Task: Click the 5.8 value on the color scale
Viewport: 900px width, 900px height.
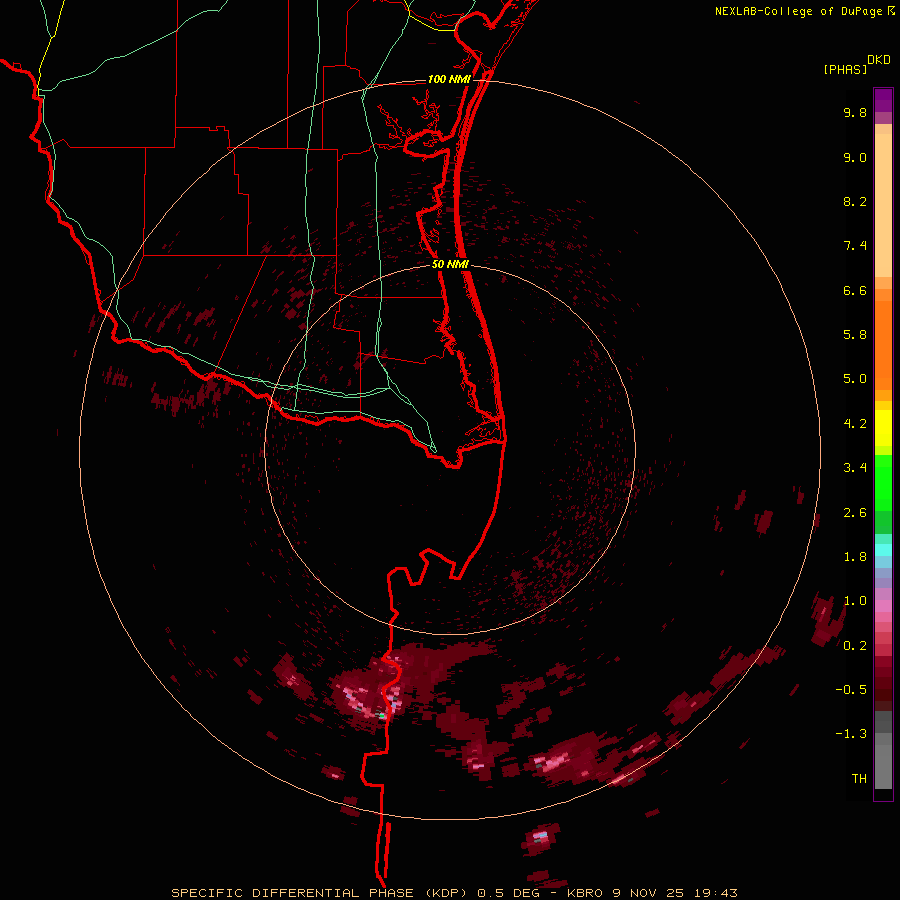Action: 855,335
